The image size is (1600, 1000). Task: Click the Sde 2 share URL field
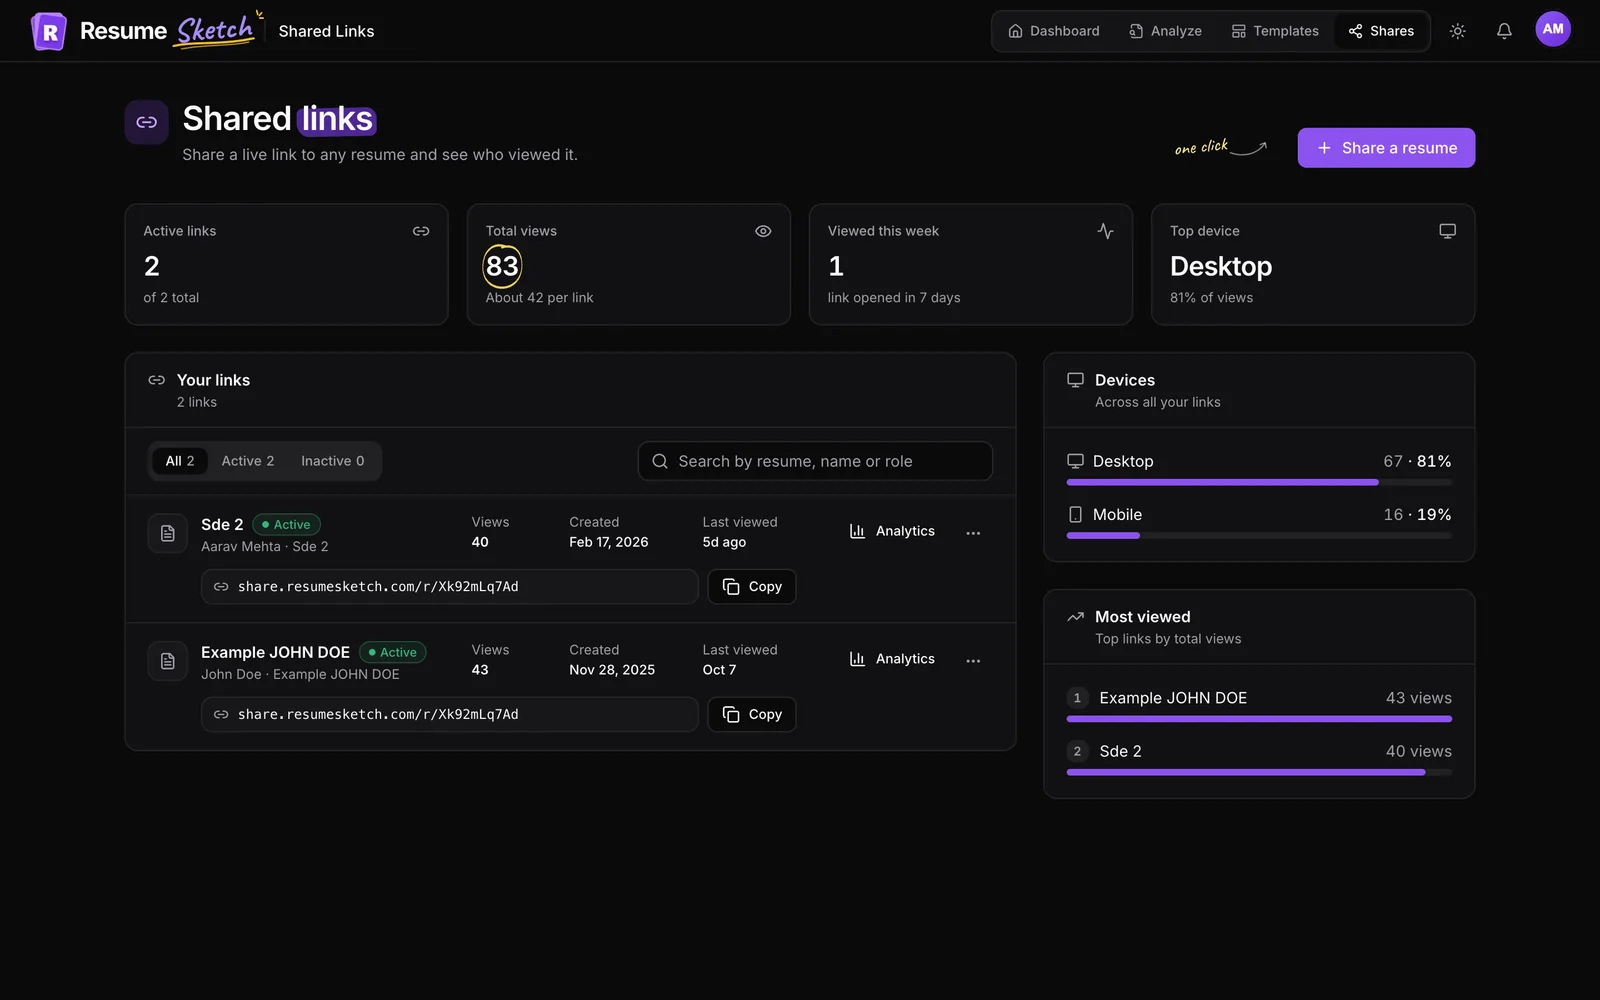click(450, 587)
